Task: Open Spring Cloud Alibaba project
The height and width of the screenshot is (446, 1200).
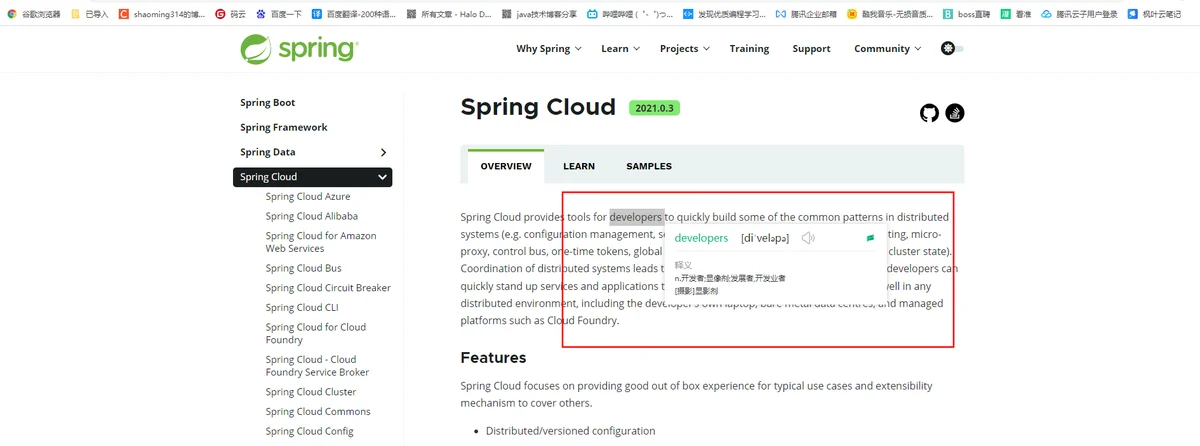Action: coord(312,216)
